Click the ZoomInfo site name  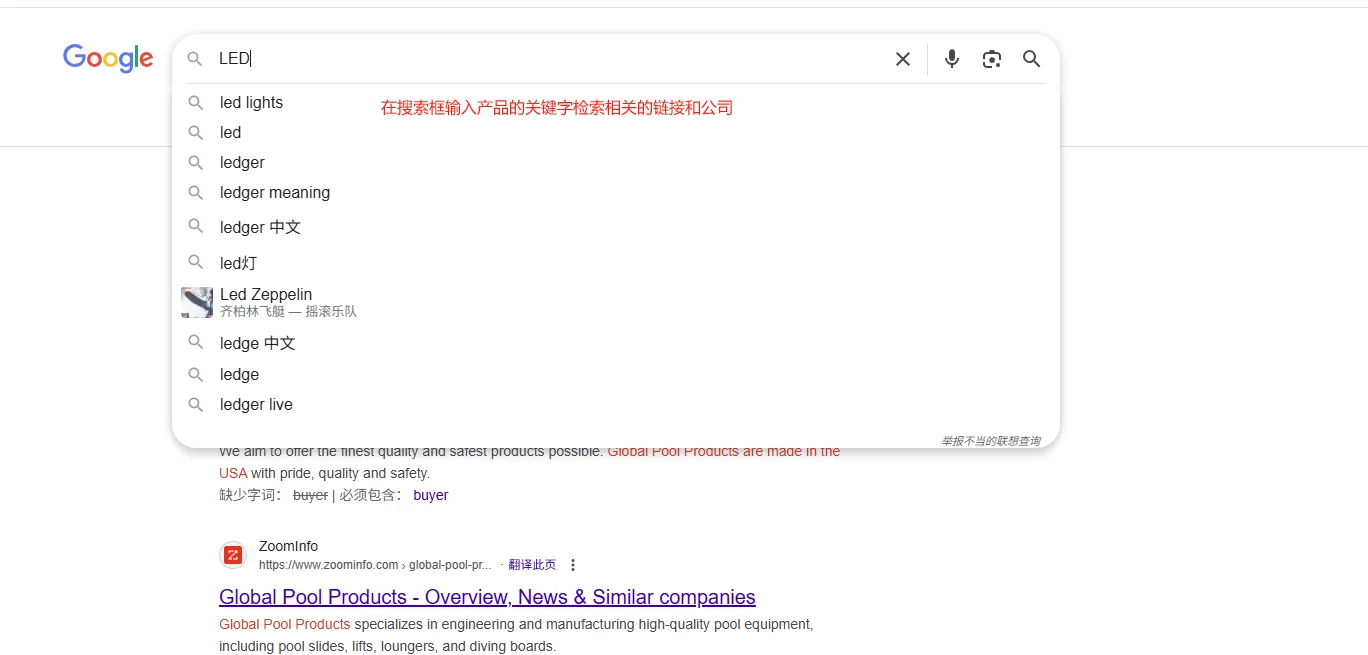(288, 546)
